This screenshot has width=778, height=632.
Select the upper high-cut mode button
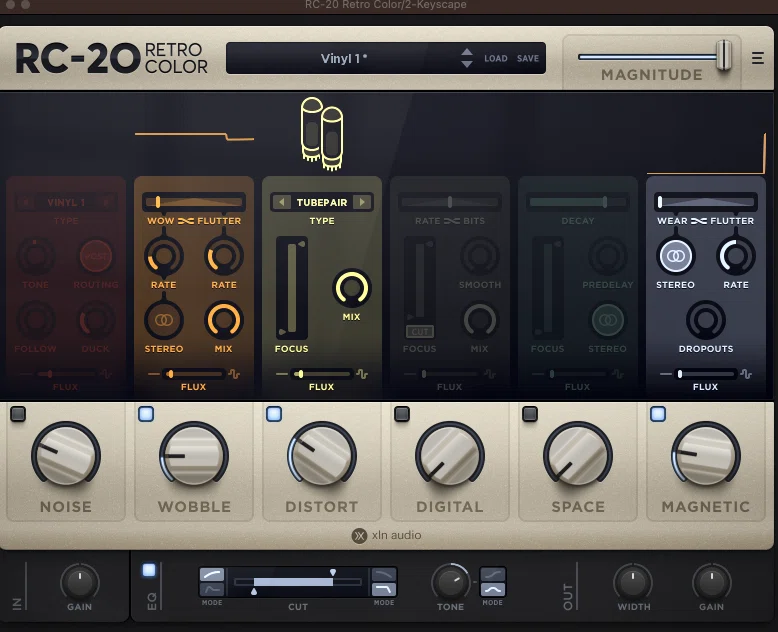click(x=384, y=574)
